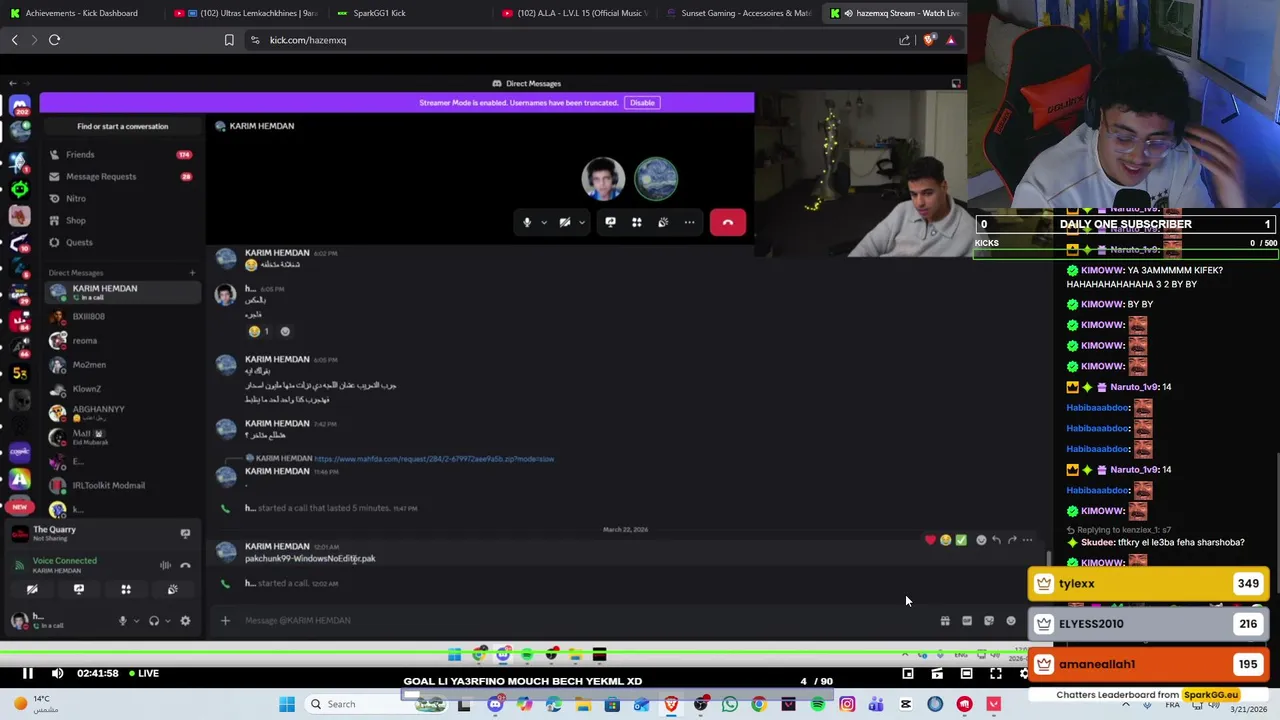Enter fullscreen in Kick player
The image size is (1280, 720).
pos(996,674)
